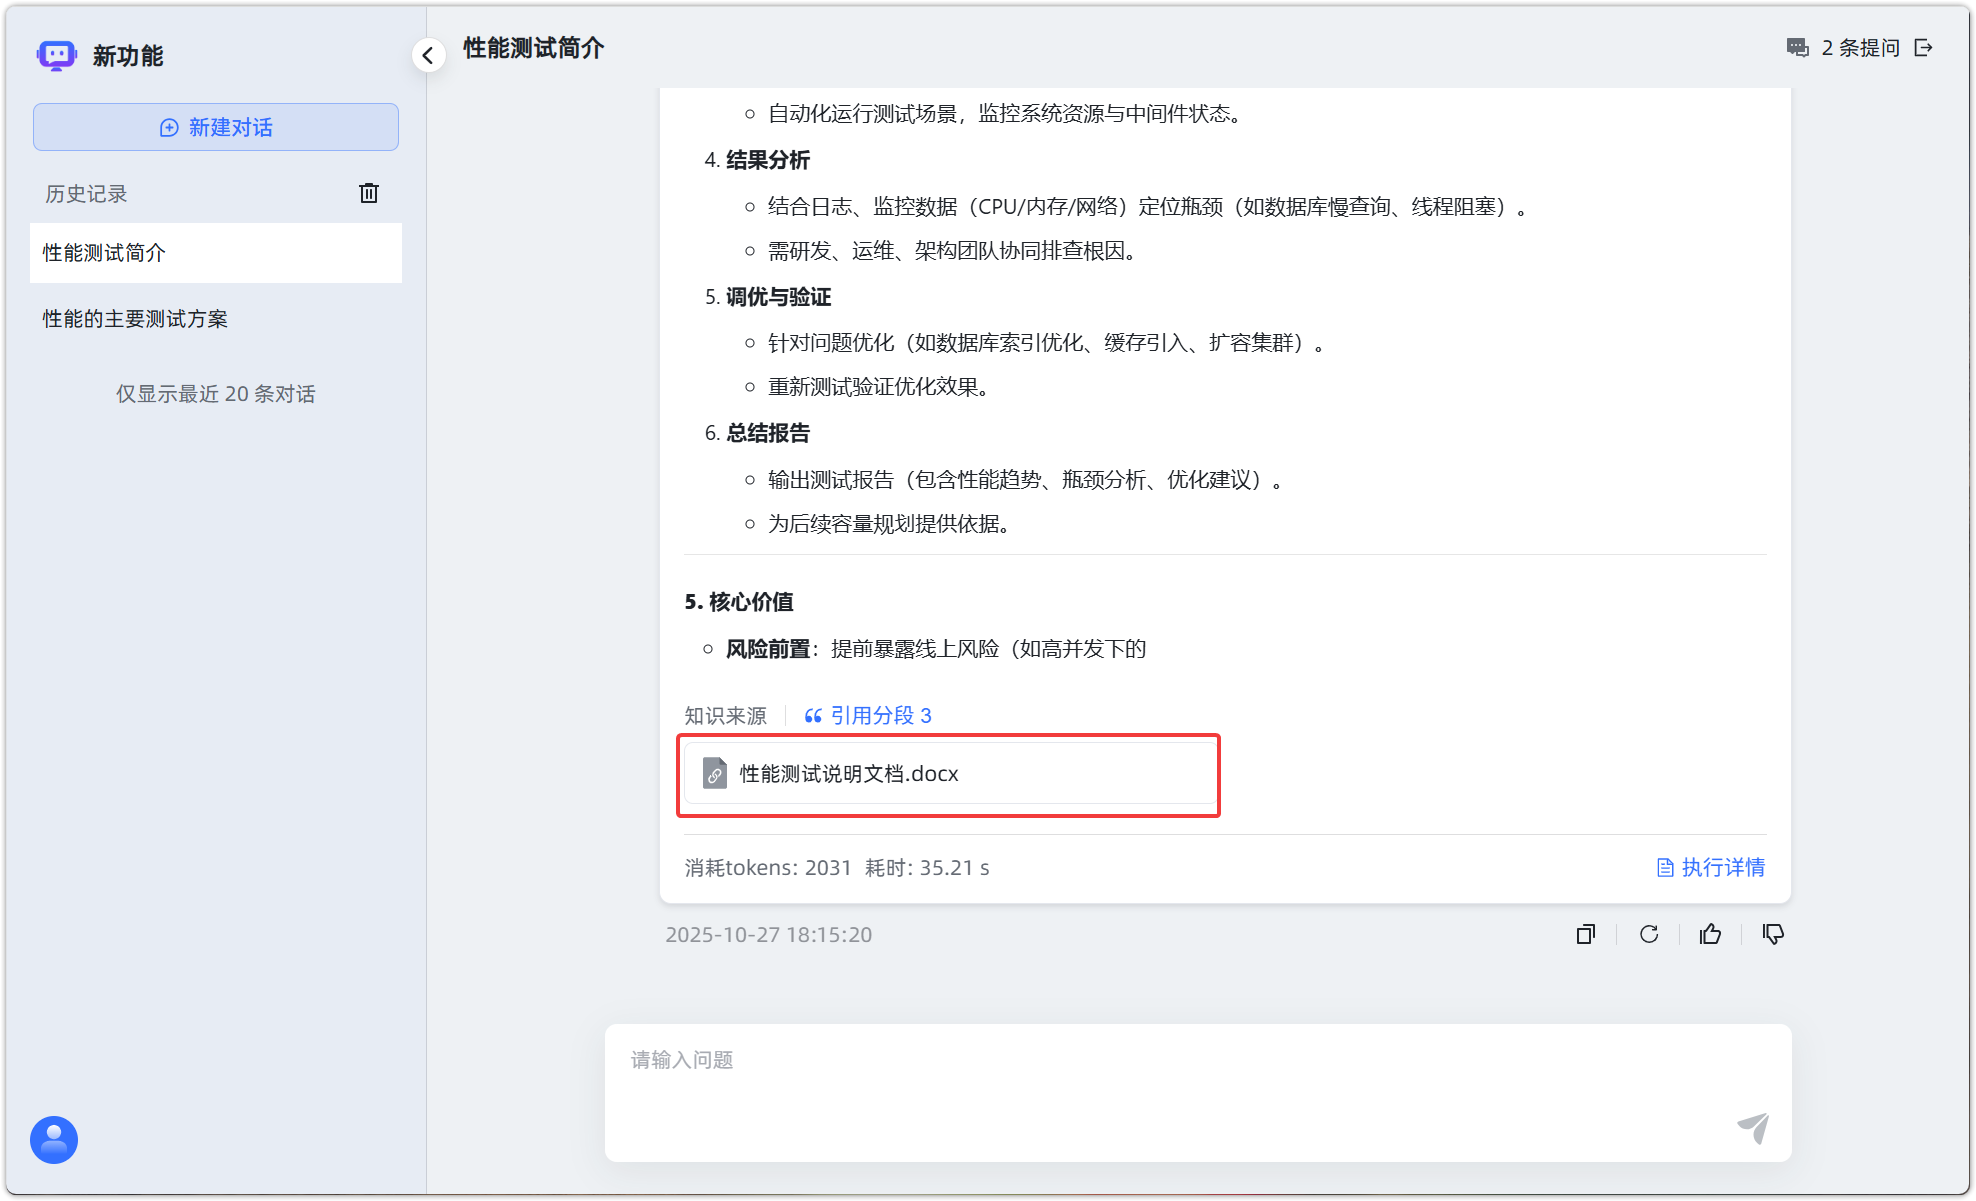Copy the assistant response
The image size is (1976, 1201).
[1585, 934]
